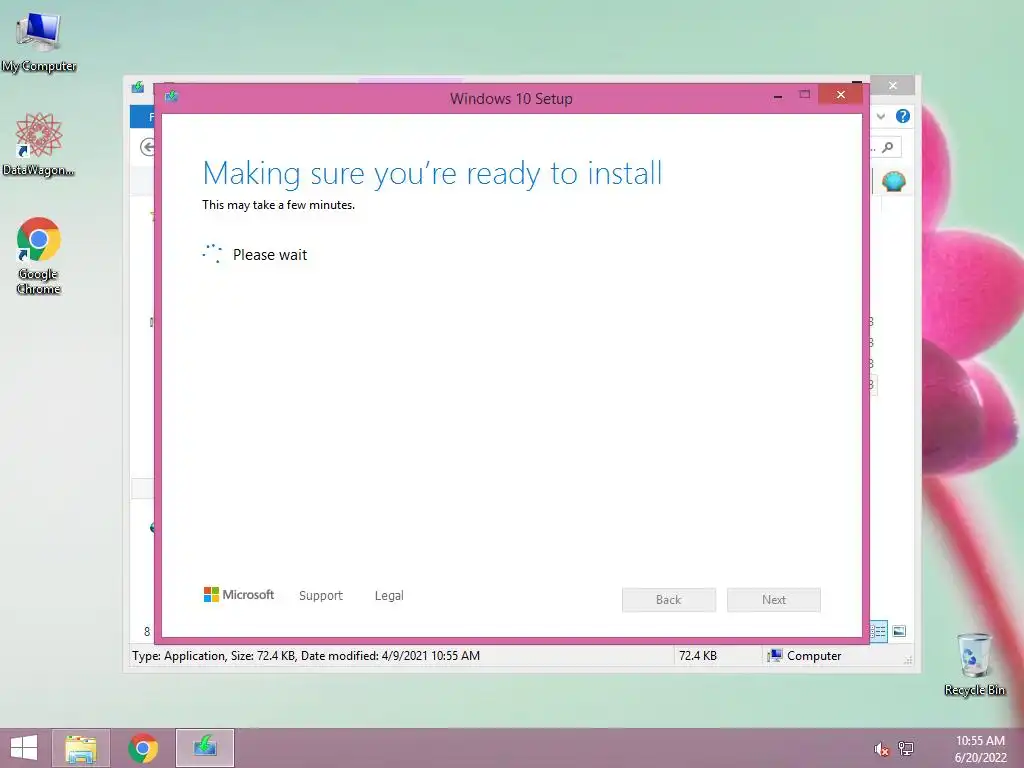Click the Explorer window title icon
This screenshot has width=1024, height=768.
(138, 87)
